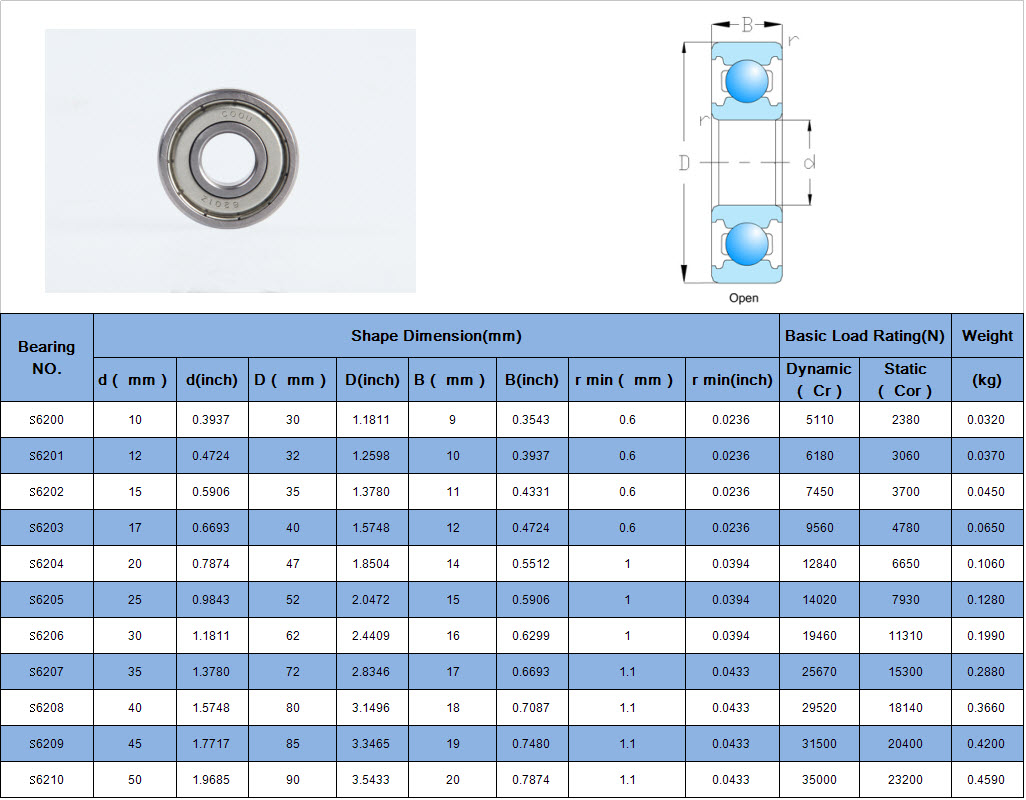Viewport: 1026px width, 800px height.
Task: Click the B width label atop diagram
Action: click(747, 26)
